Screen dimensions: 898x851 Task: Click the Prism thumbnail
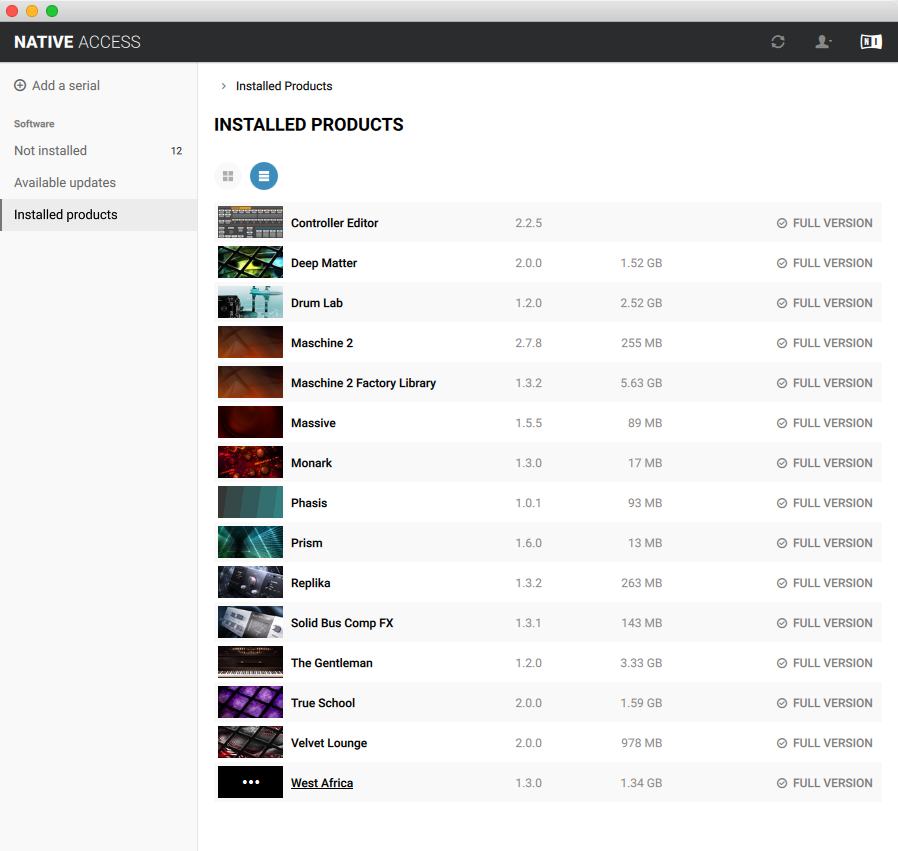point(250,542)
